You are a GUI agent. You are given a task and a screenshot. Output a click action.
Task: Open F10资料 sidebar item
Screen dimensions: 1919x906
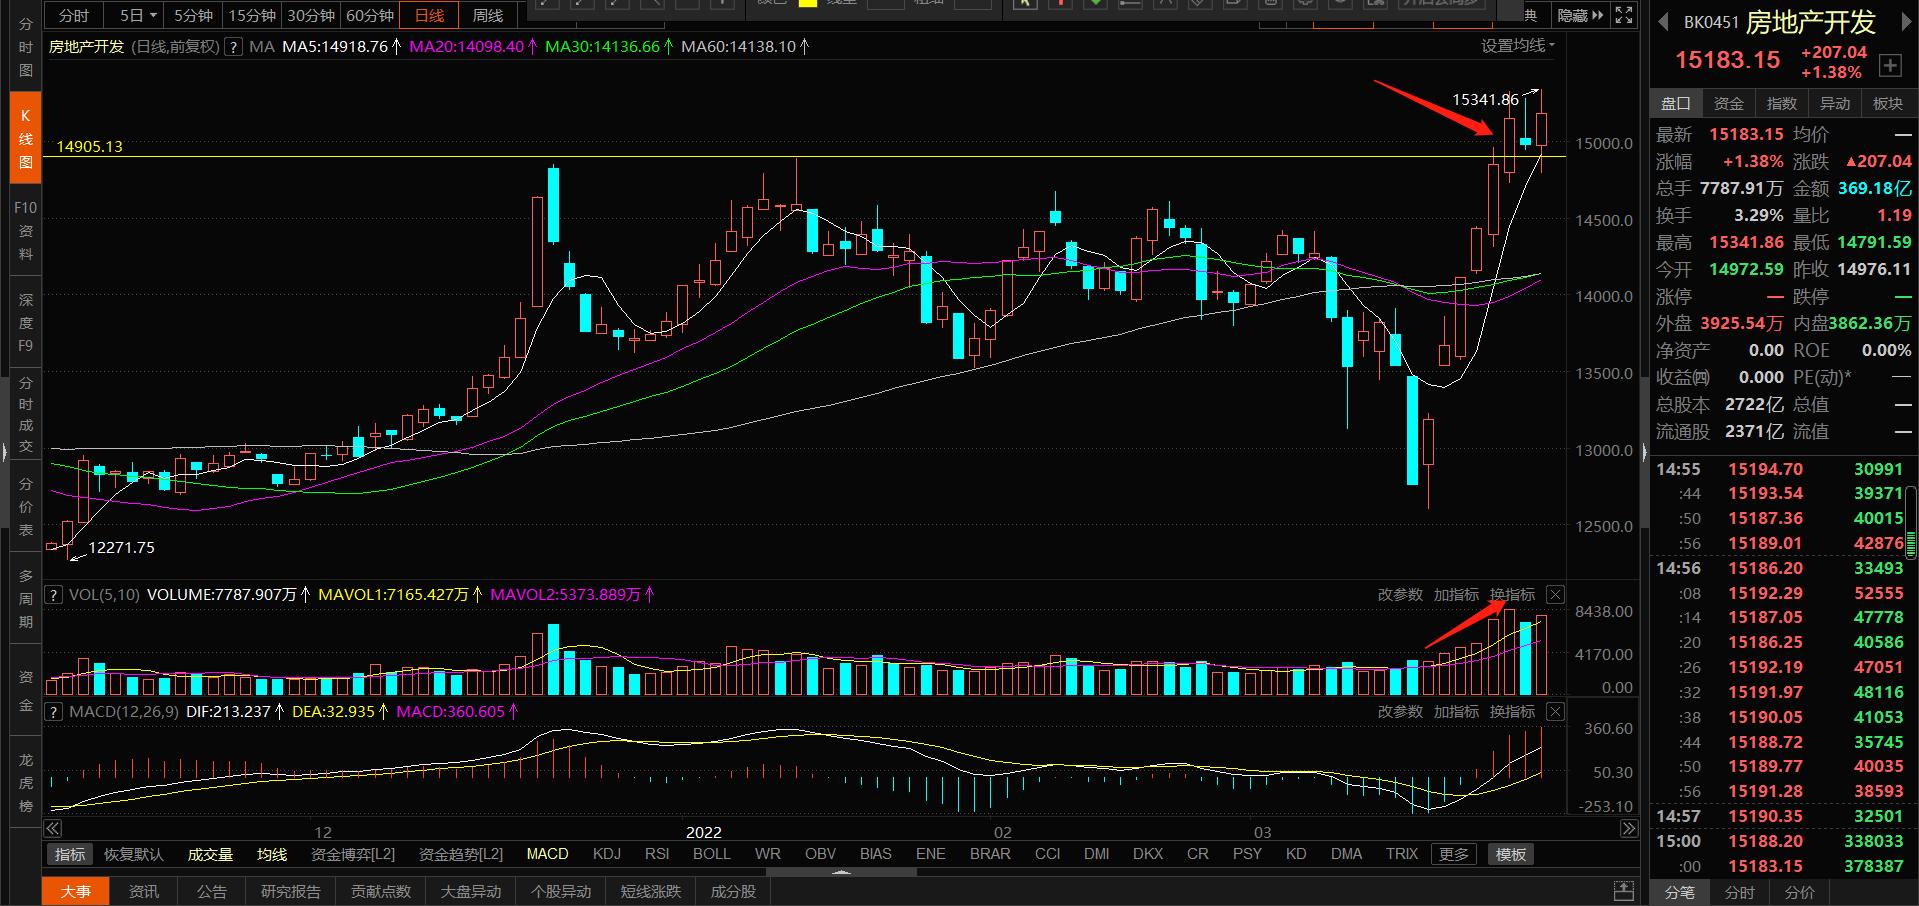click(26, 231)
